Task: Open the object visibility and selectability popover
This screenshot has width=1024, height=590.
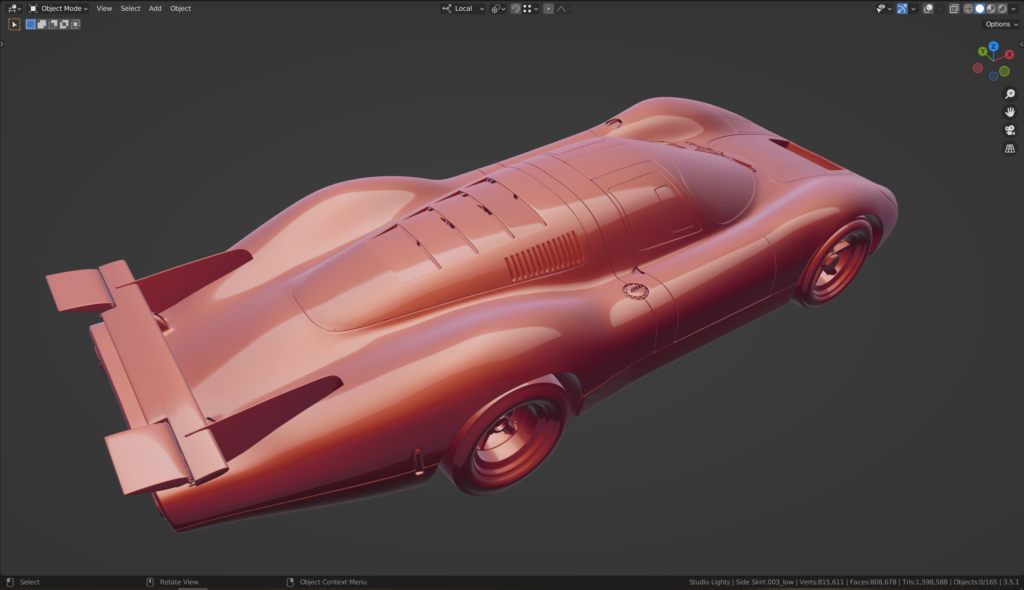Action: 884,8
